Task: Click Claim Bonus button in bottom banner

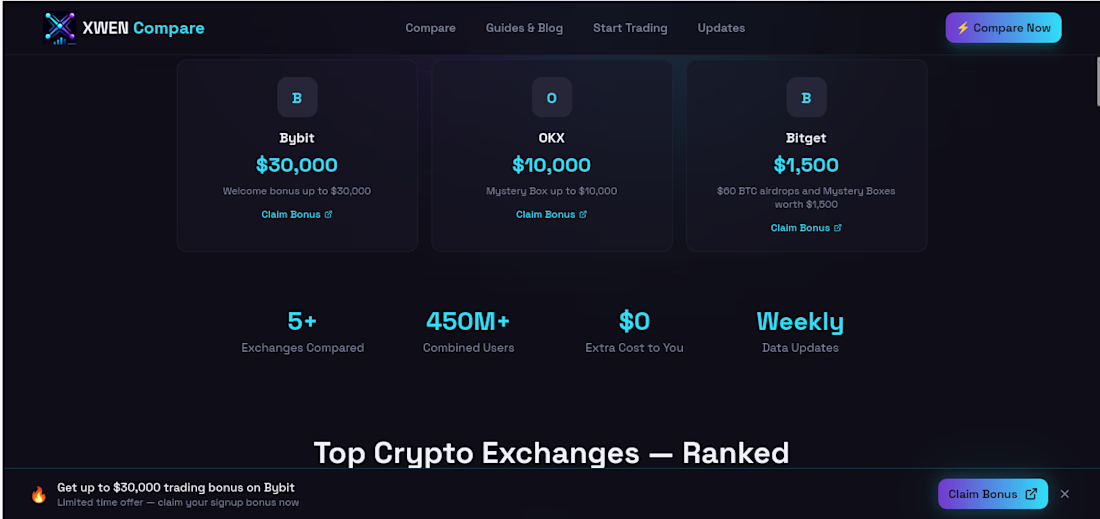Action: coord(992,494)
